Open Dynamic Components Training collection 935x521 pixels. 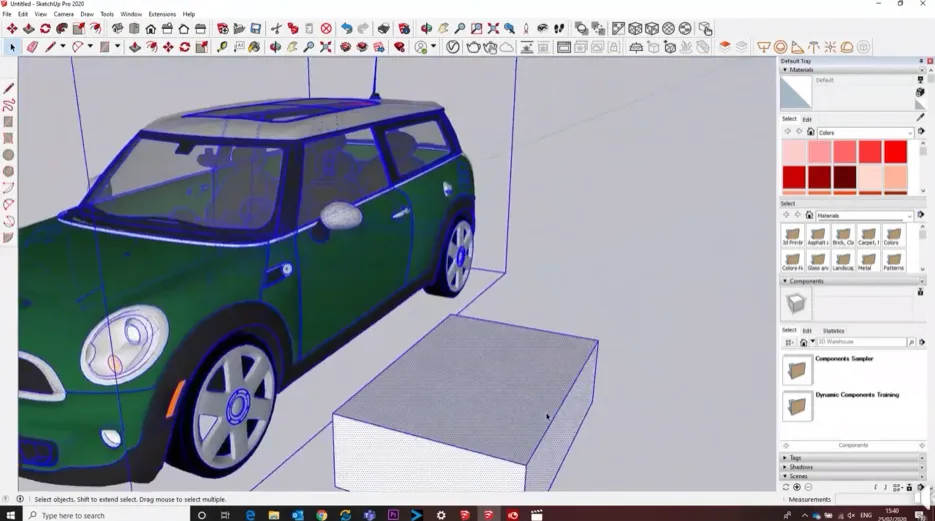pyautogui.click(x=856, y=395)
